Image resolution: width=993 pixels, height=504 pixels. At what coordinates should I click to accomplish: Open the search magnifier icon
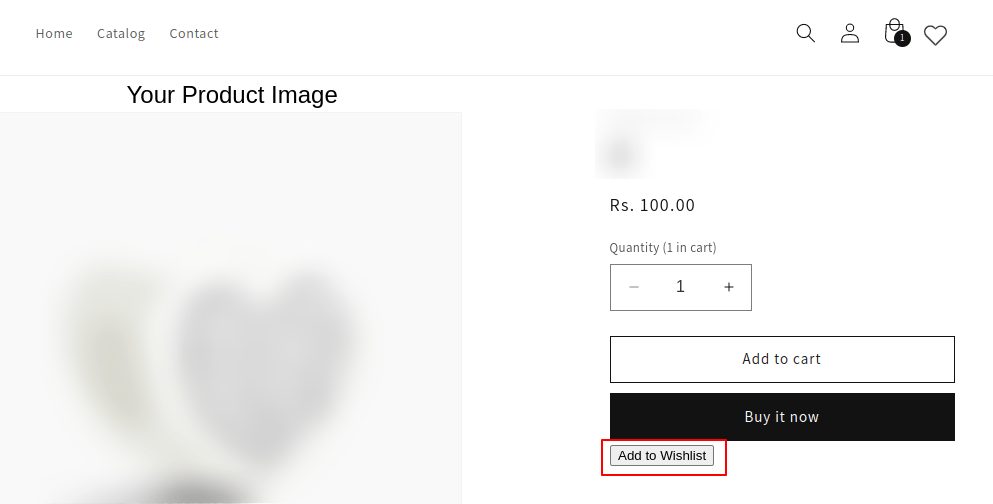(x=805, y=33)
